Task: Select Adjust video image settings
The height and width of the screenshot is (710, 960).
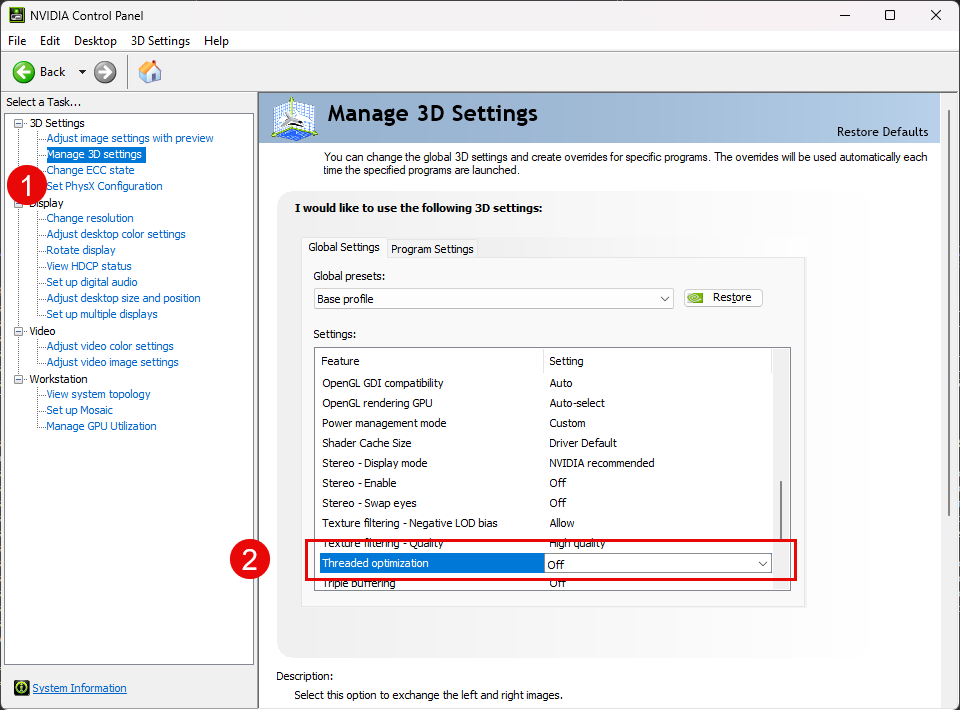Action: pos(113,362)
